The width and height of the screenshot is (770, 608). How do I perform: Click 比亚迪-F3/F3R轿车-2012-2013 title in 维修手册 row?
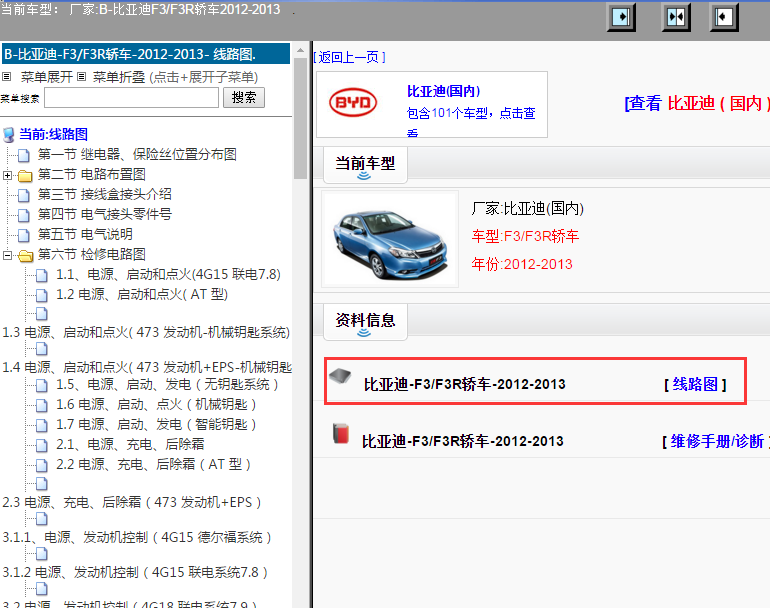463,441
